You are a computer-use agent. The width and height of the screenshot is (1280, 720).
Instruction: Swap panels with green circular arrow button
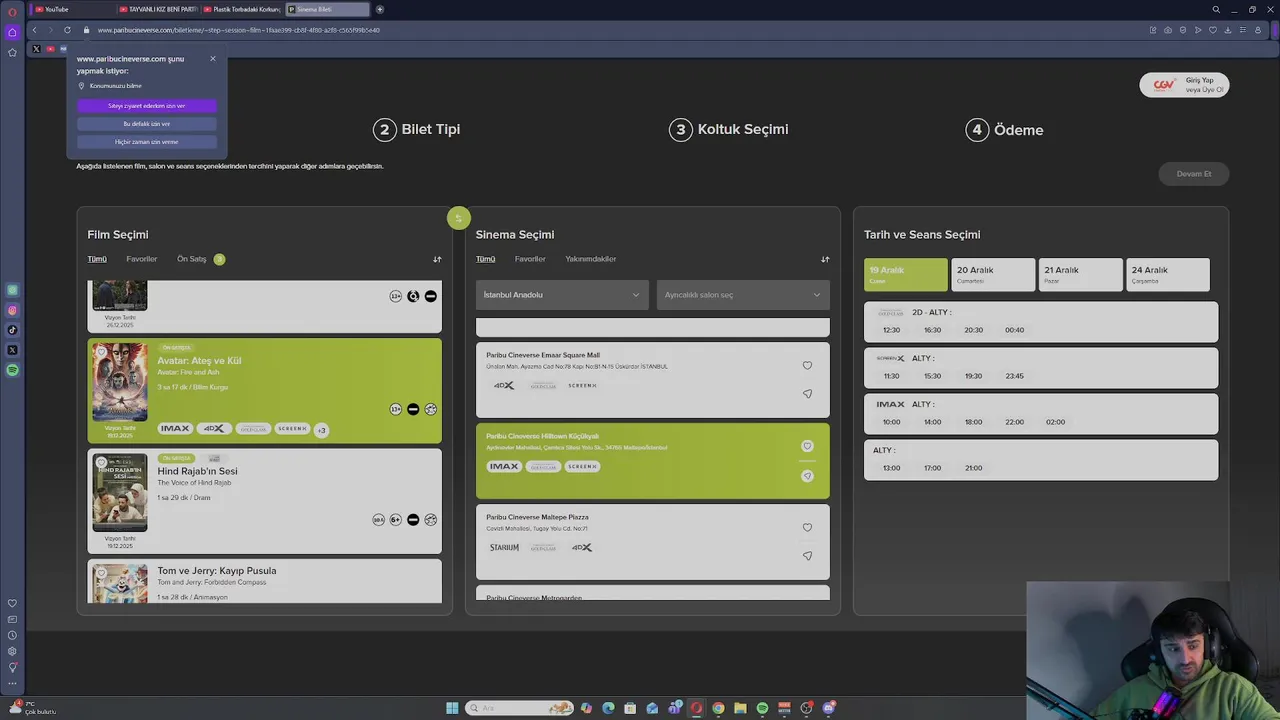point(459,218)
